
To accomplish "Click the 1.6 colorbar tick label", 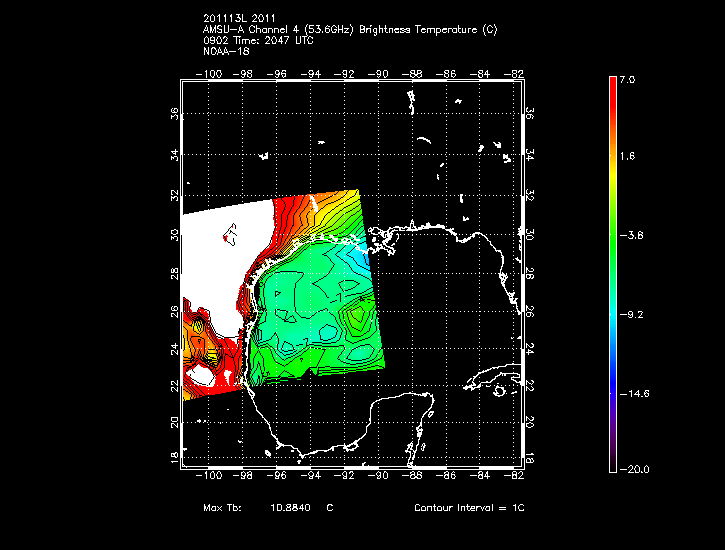I will pyautogui.click(x=626, y=156).
